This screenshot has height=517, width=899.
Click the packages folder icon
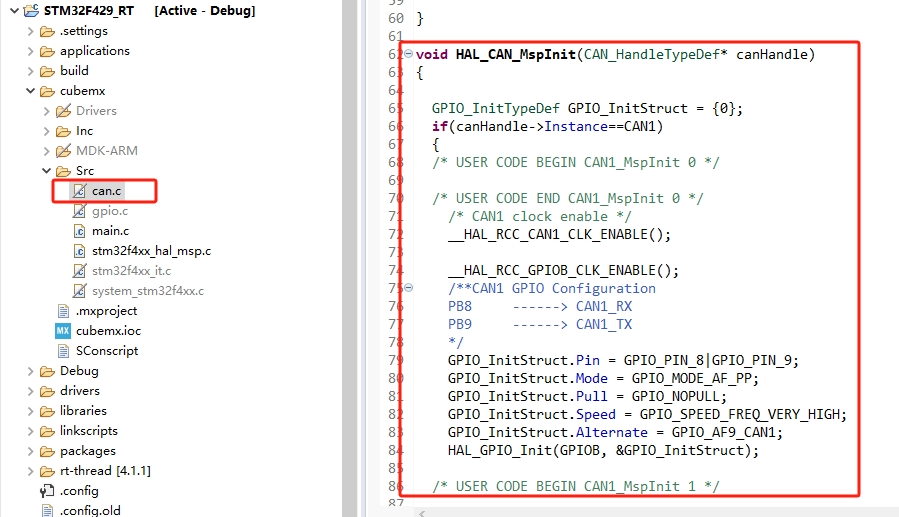[x=47, y=451]
